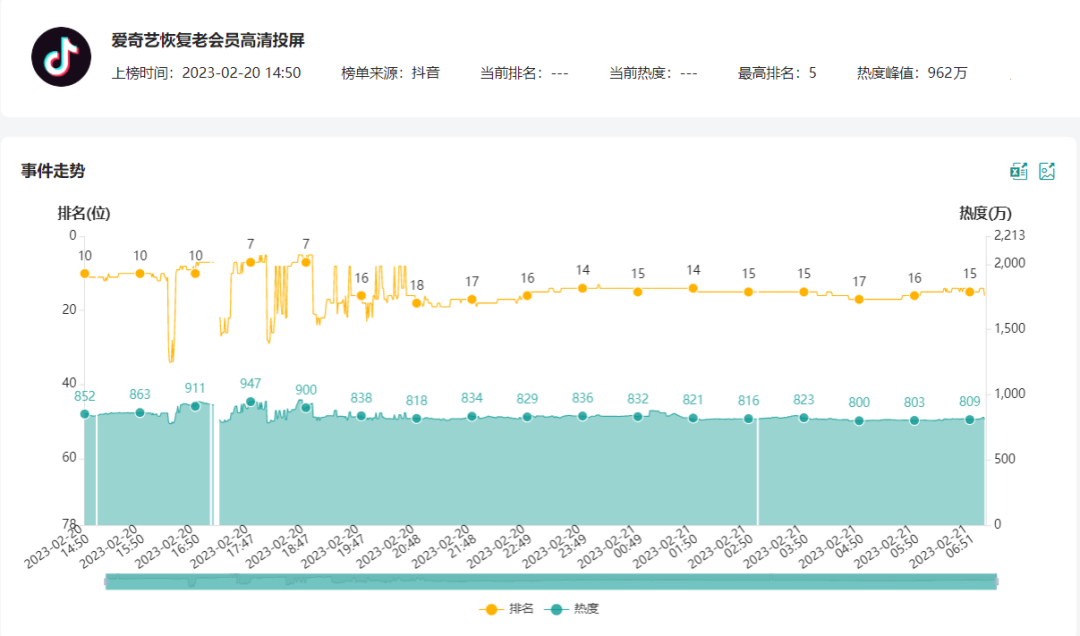Select the 热度 data point labeled 911
Viewport: 1080px width, 636px height.
[195, 406]
